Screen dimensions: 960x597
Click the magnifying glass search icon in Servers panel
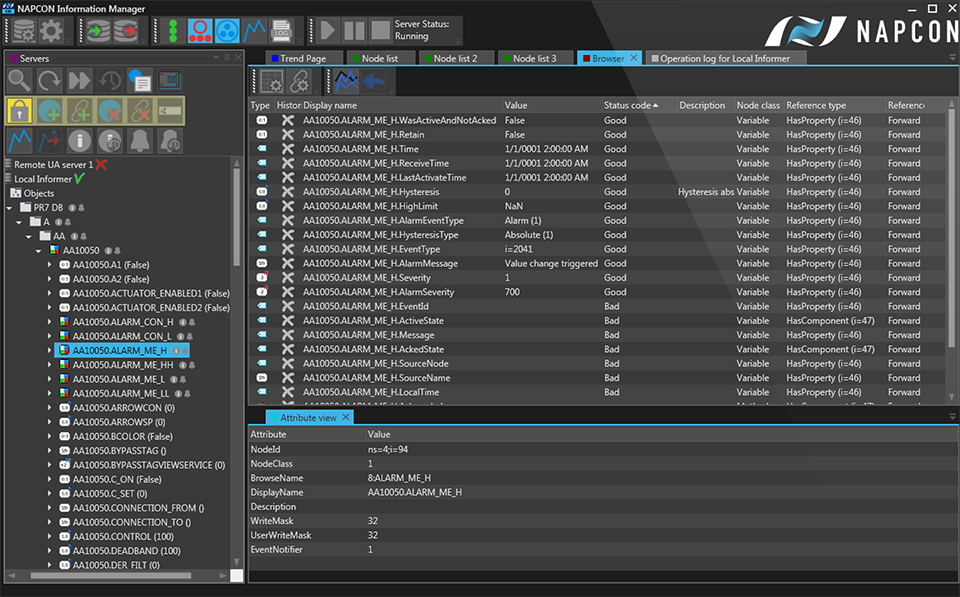click(x=19, y=81)
